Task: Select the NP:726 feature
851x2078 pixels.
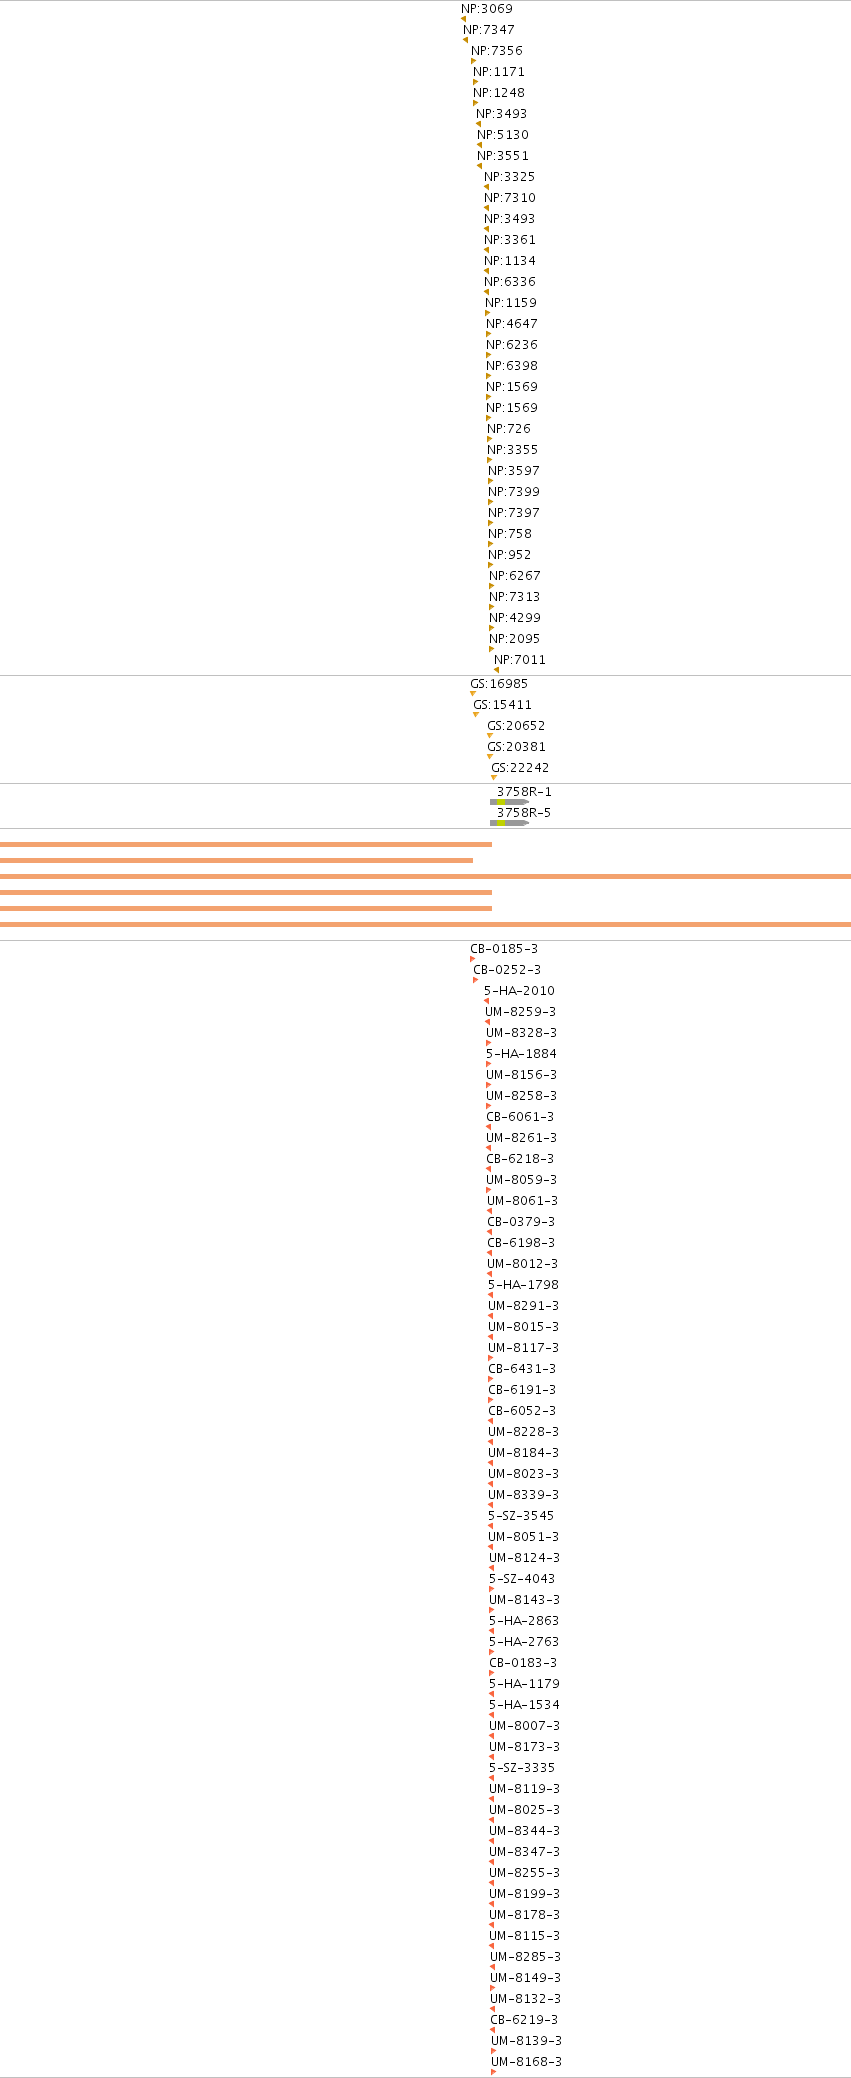Action: click(509, 429)
